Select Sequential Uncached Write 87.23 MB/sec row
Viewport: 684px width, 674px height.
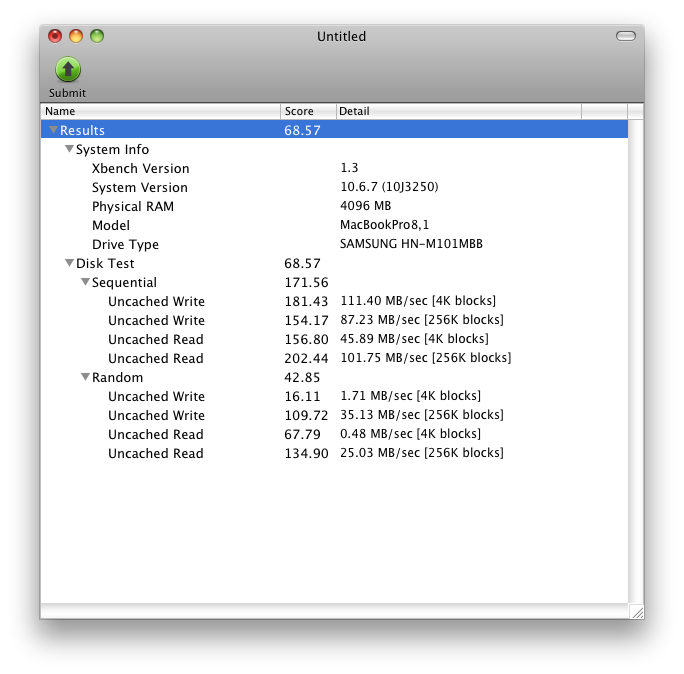334,320
